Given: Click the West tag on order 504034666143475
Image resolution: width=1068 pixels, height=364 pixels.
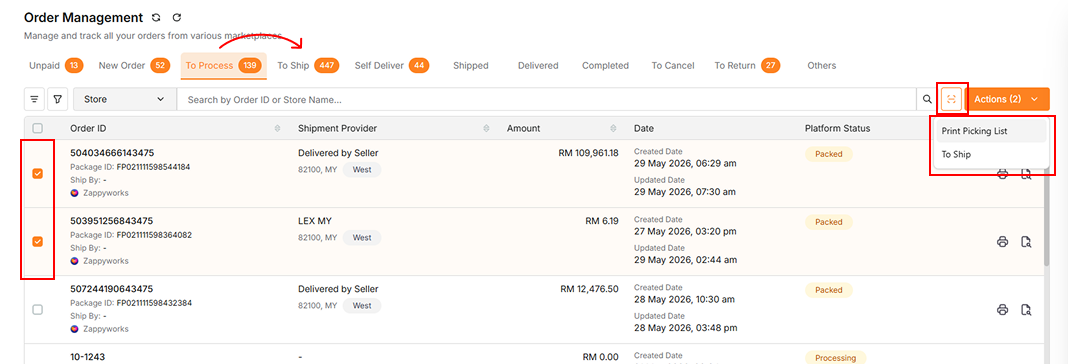Looking at the screenshot, I should tap(362, 170).
